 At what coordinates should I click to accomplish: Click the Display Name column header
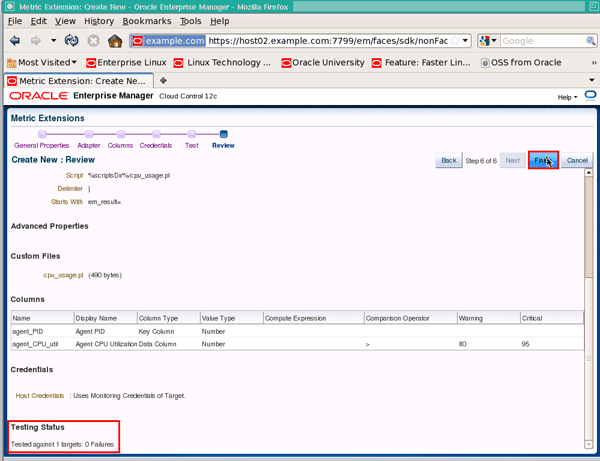click(106, 318)
